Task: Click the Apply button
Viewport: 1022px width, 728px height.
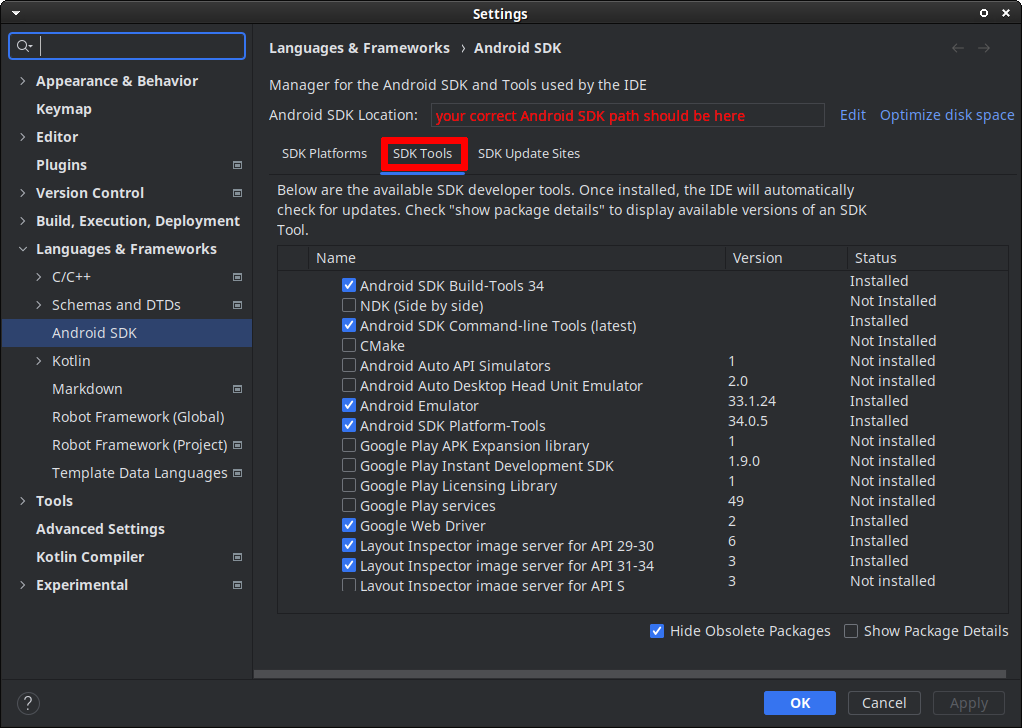Action: tap(969, 703)
